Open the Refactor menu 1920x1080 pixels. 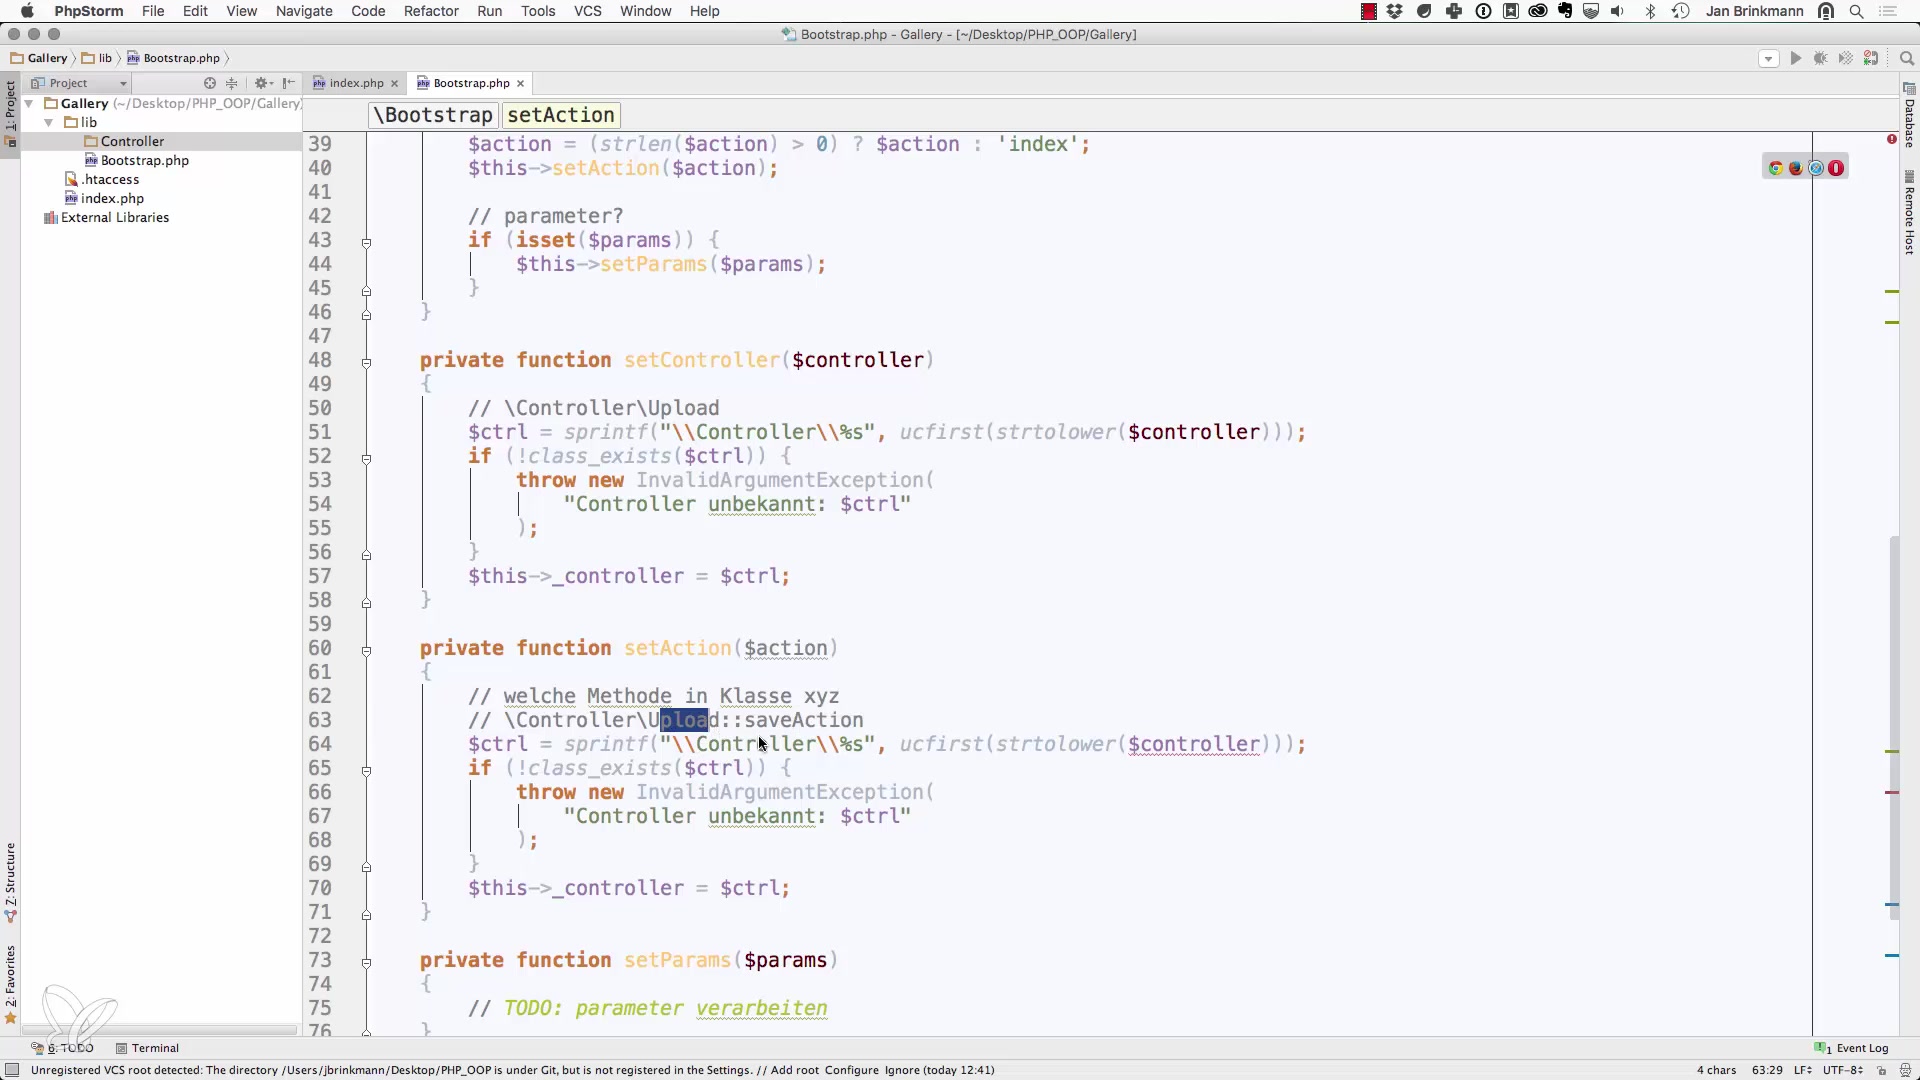point(431,11)
